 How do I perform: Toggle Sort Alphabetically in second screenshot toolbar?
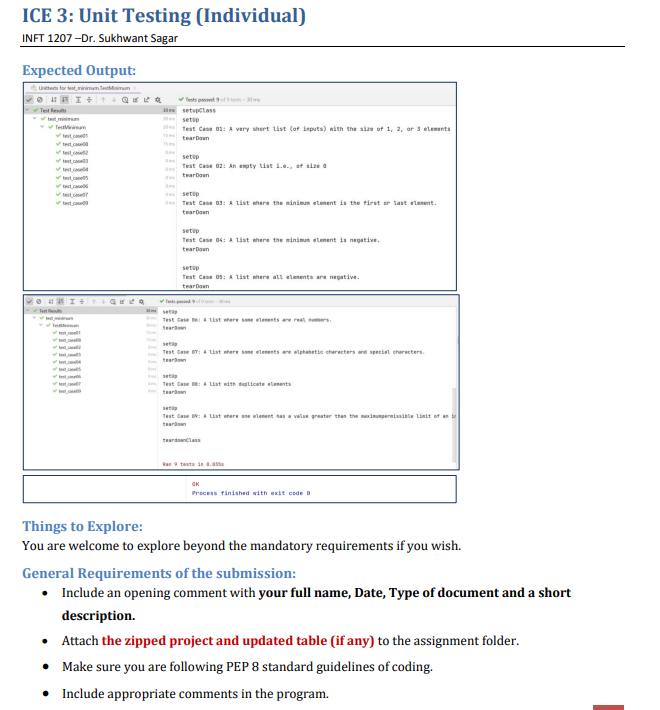click(x=51, y=302)
